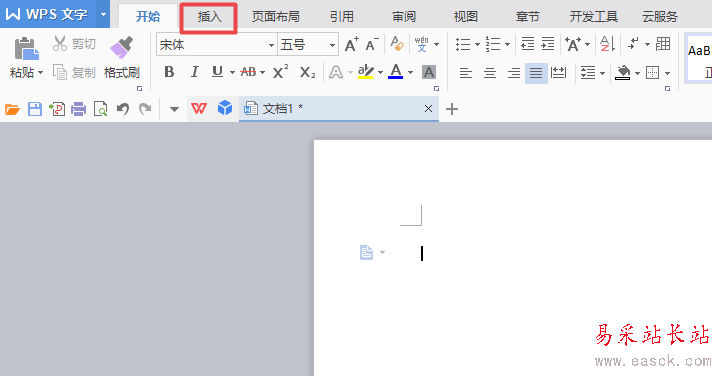The width and height of the screenshot is (712, 376).
Task: Click the increase indent icon
Action: [x=548, y=44]
